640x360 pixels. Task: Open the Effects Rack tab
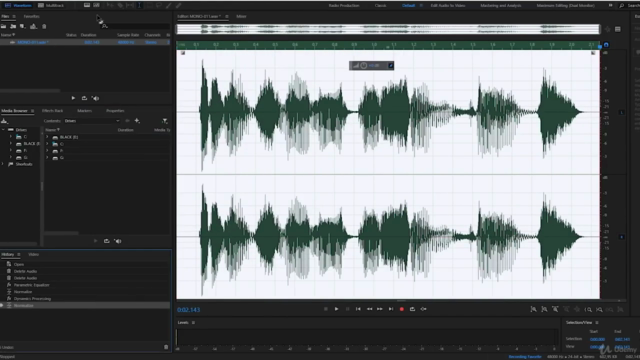click(53, 111)
